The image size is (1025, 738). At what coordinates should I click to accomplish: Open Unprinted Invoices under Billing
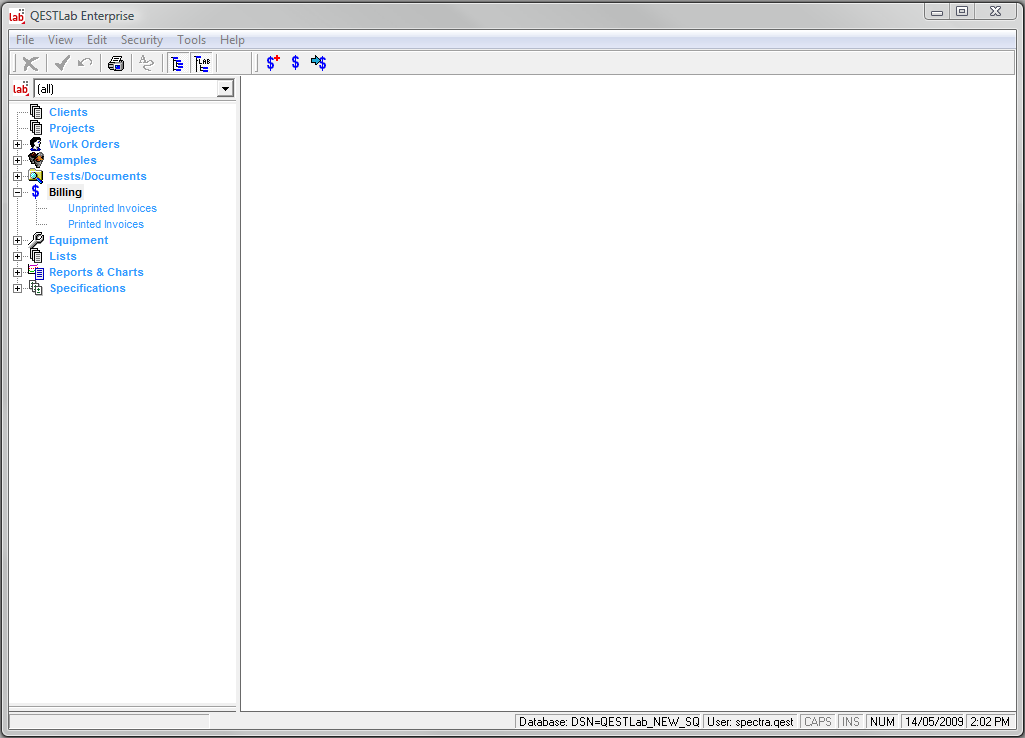point(112,208)
